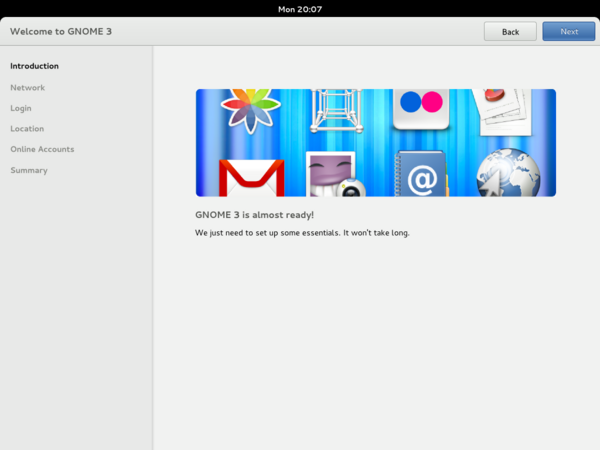Click the Next button
Image resolution: width=600 pixels, height=450 pixels.
(569, 31)
